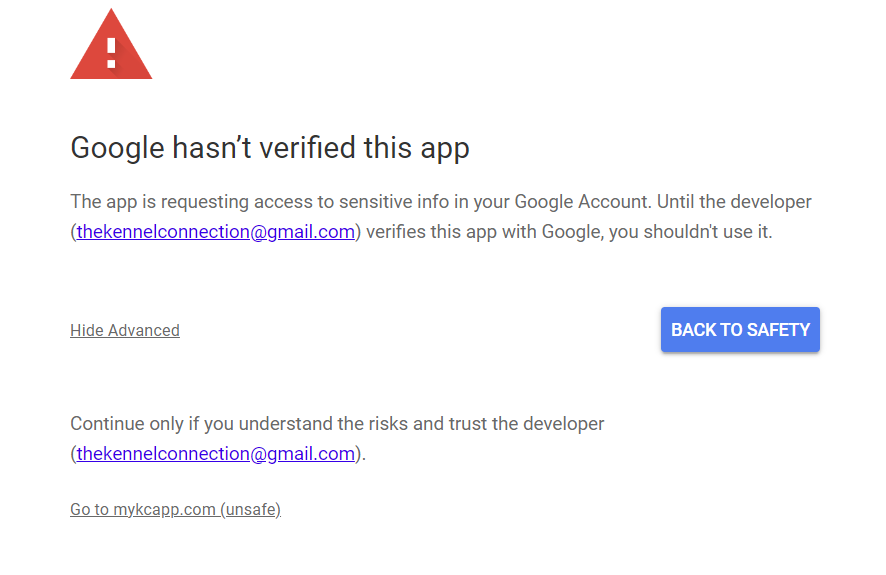Click the words Google Account in the paragraph
The height and width of the screenshot is (575, 886).
coord(583,202)
